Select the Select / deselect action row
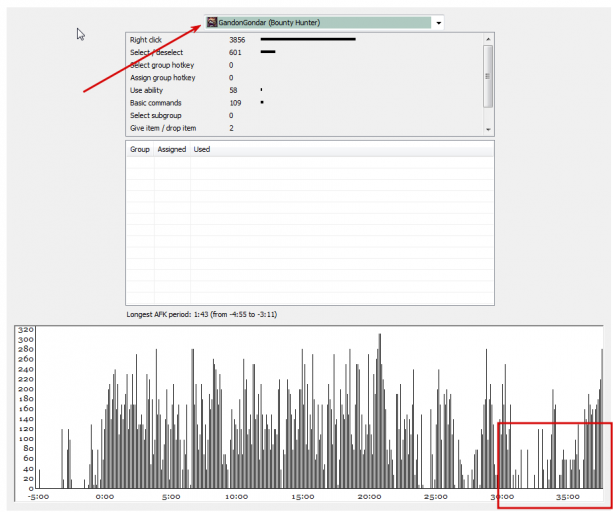This screenshot has width=613, height=512. 305,52
